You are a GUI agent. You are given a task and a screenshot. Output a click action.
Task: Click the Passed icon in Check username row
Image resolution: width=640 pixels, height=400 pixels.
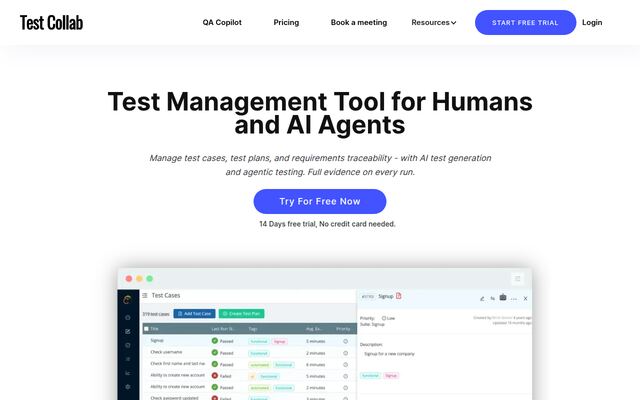[215, 352]
